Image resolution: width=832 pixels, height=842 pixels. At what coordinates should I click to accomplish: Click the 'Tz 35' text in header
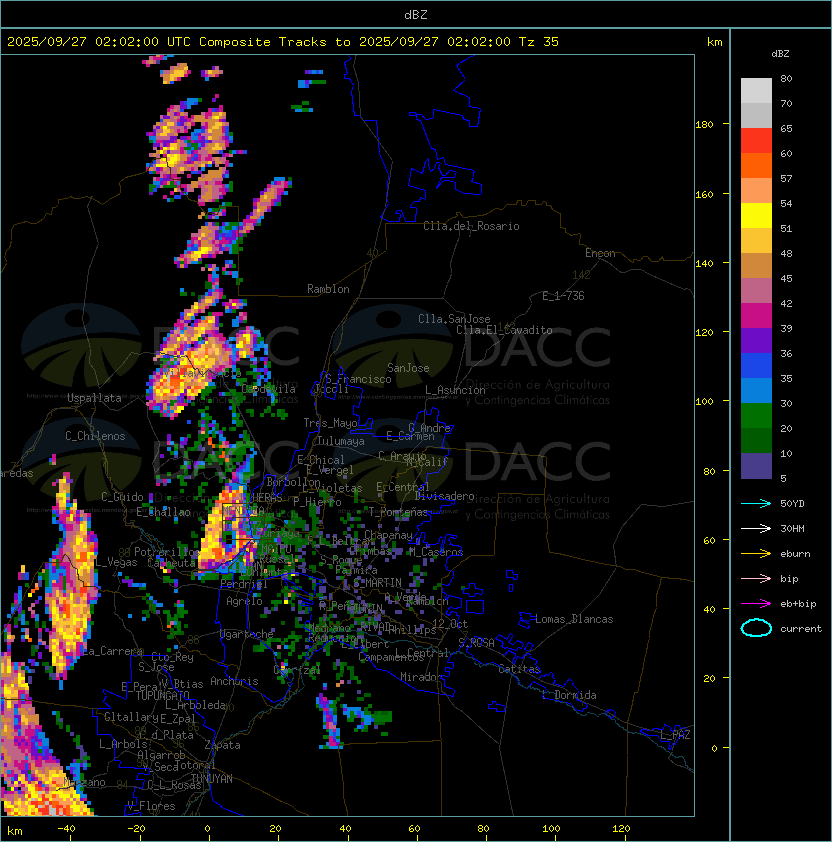coord(539,42)
